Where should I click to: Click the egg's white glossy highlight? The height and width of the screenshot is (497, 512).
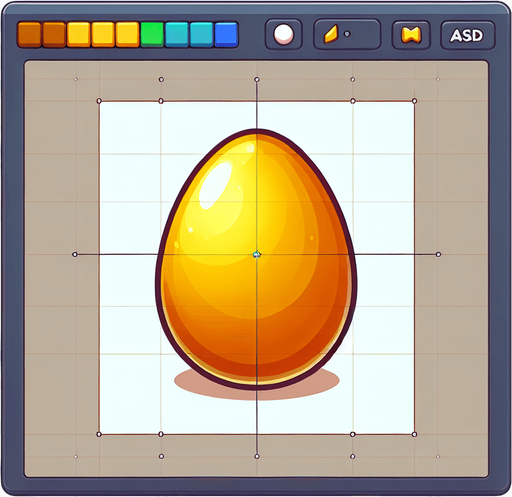pyautogui.click(x=215, y=185)
